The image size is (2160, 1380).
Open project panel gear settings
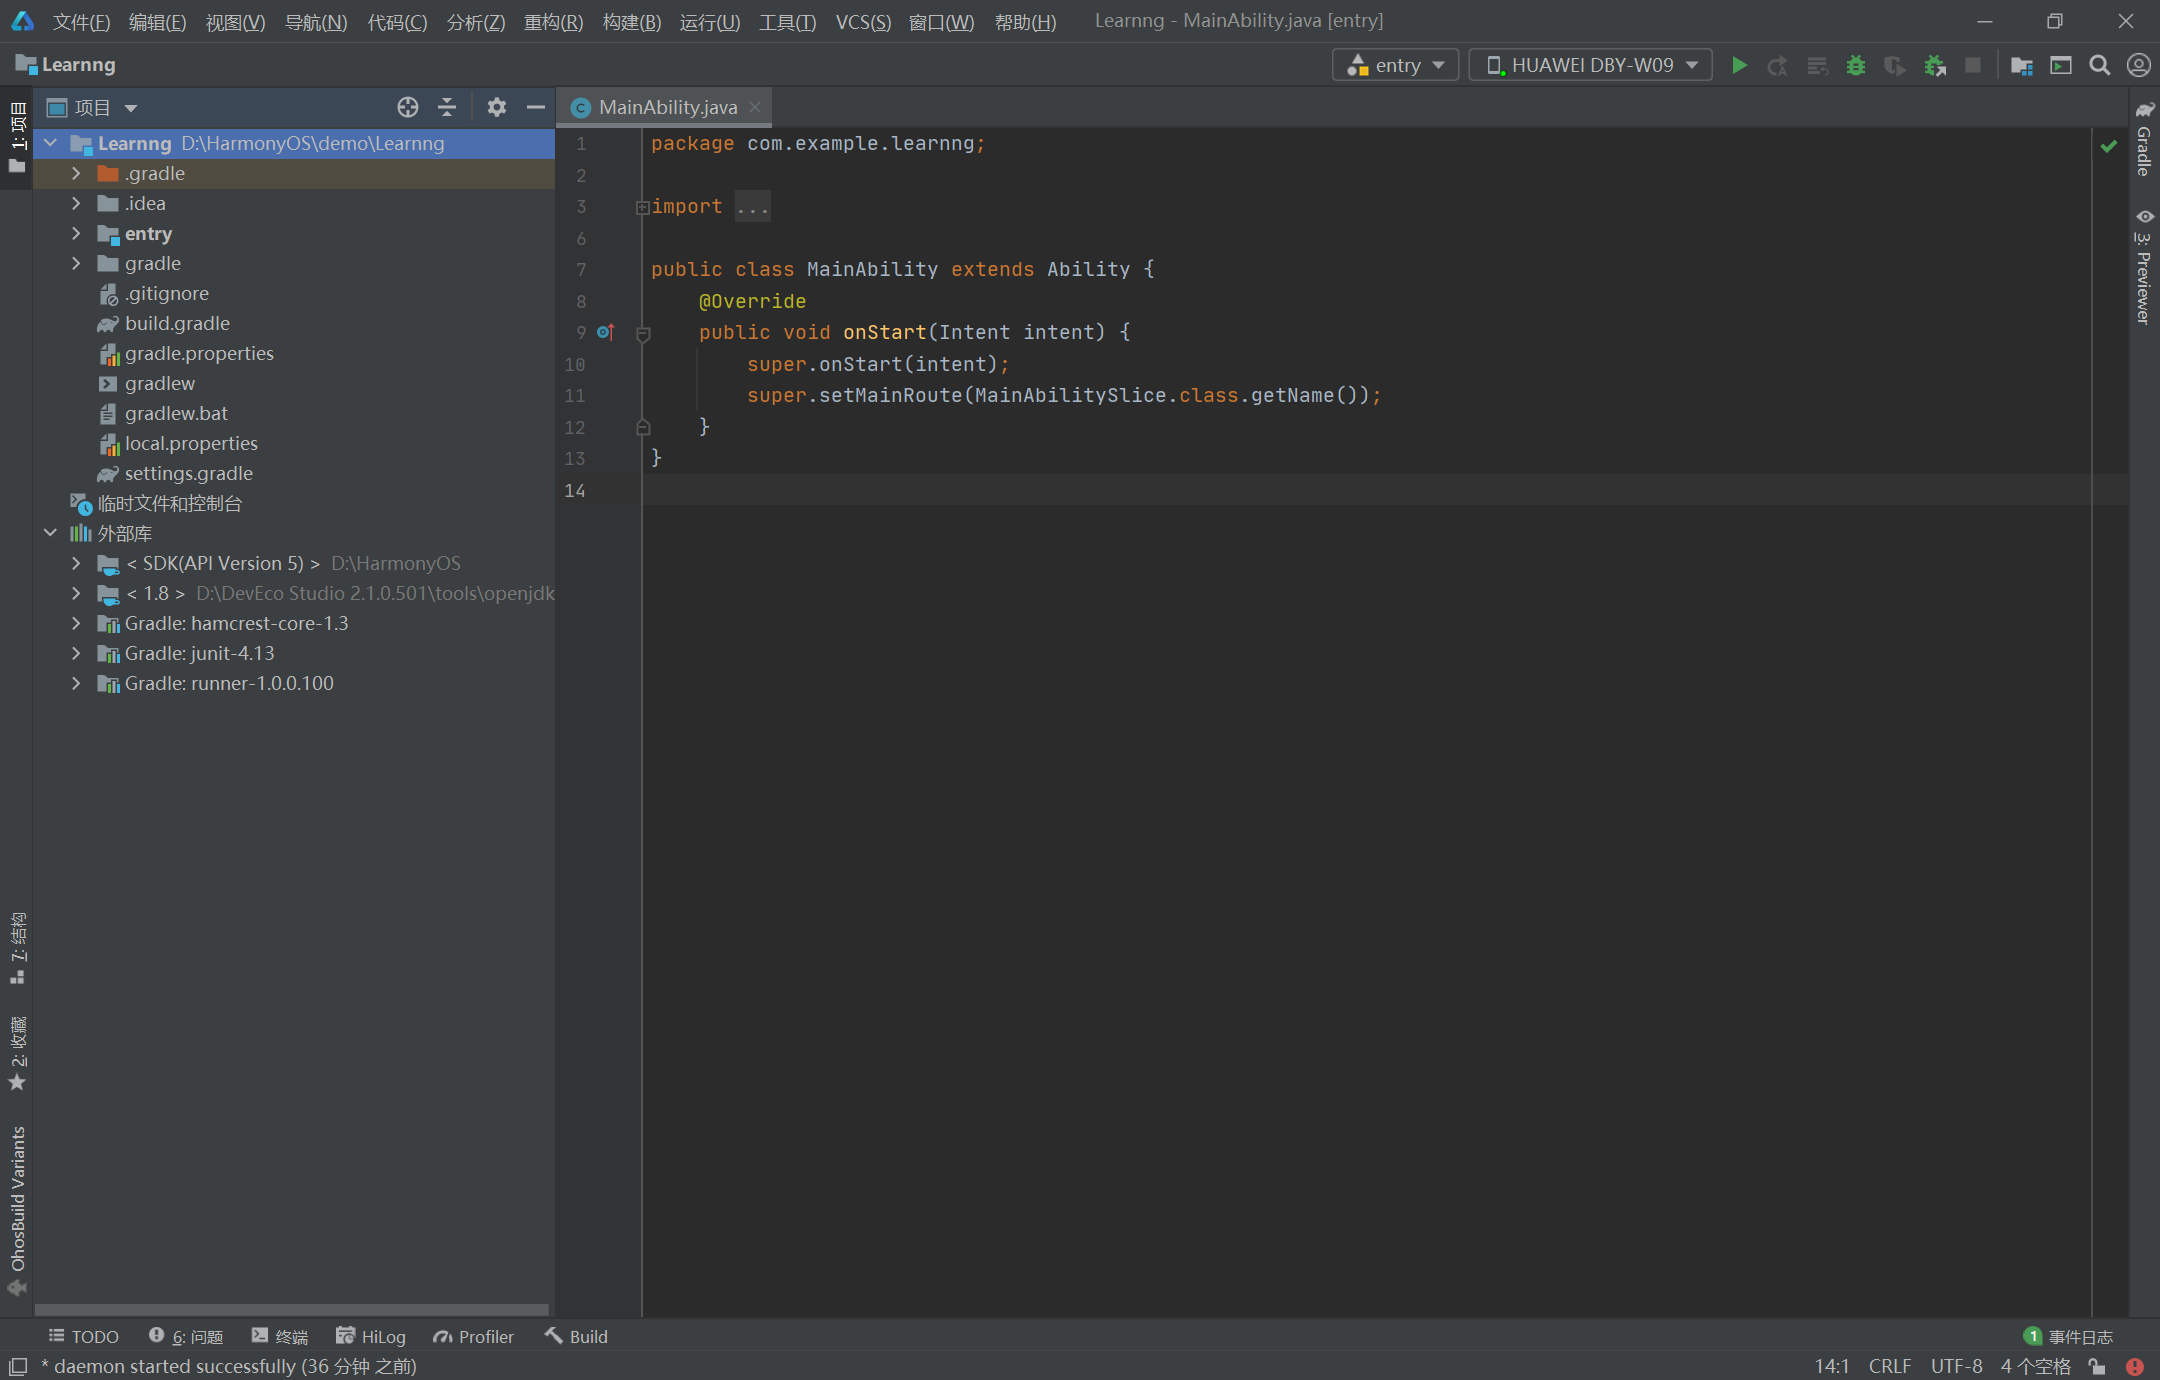(x=496, y=107)
